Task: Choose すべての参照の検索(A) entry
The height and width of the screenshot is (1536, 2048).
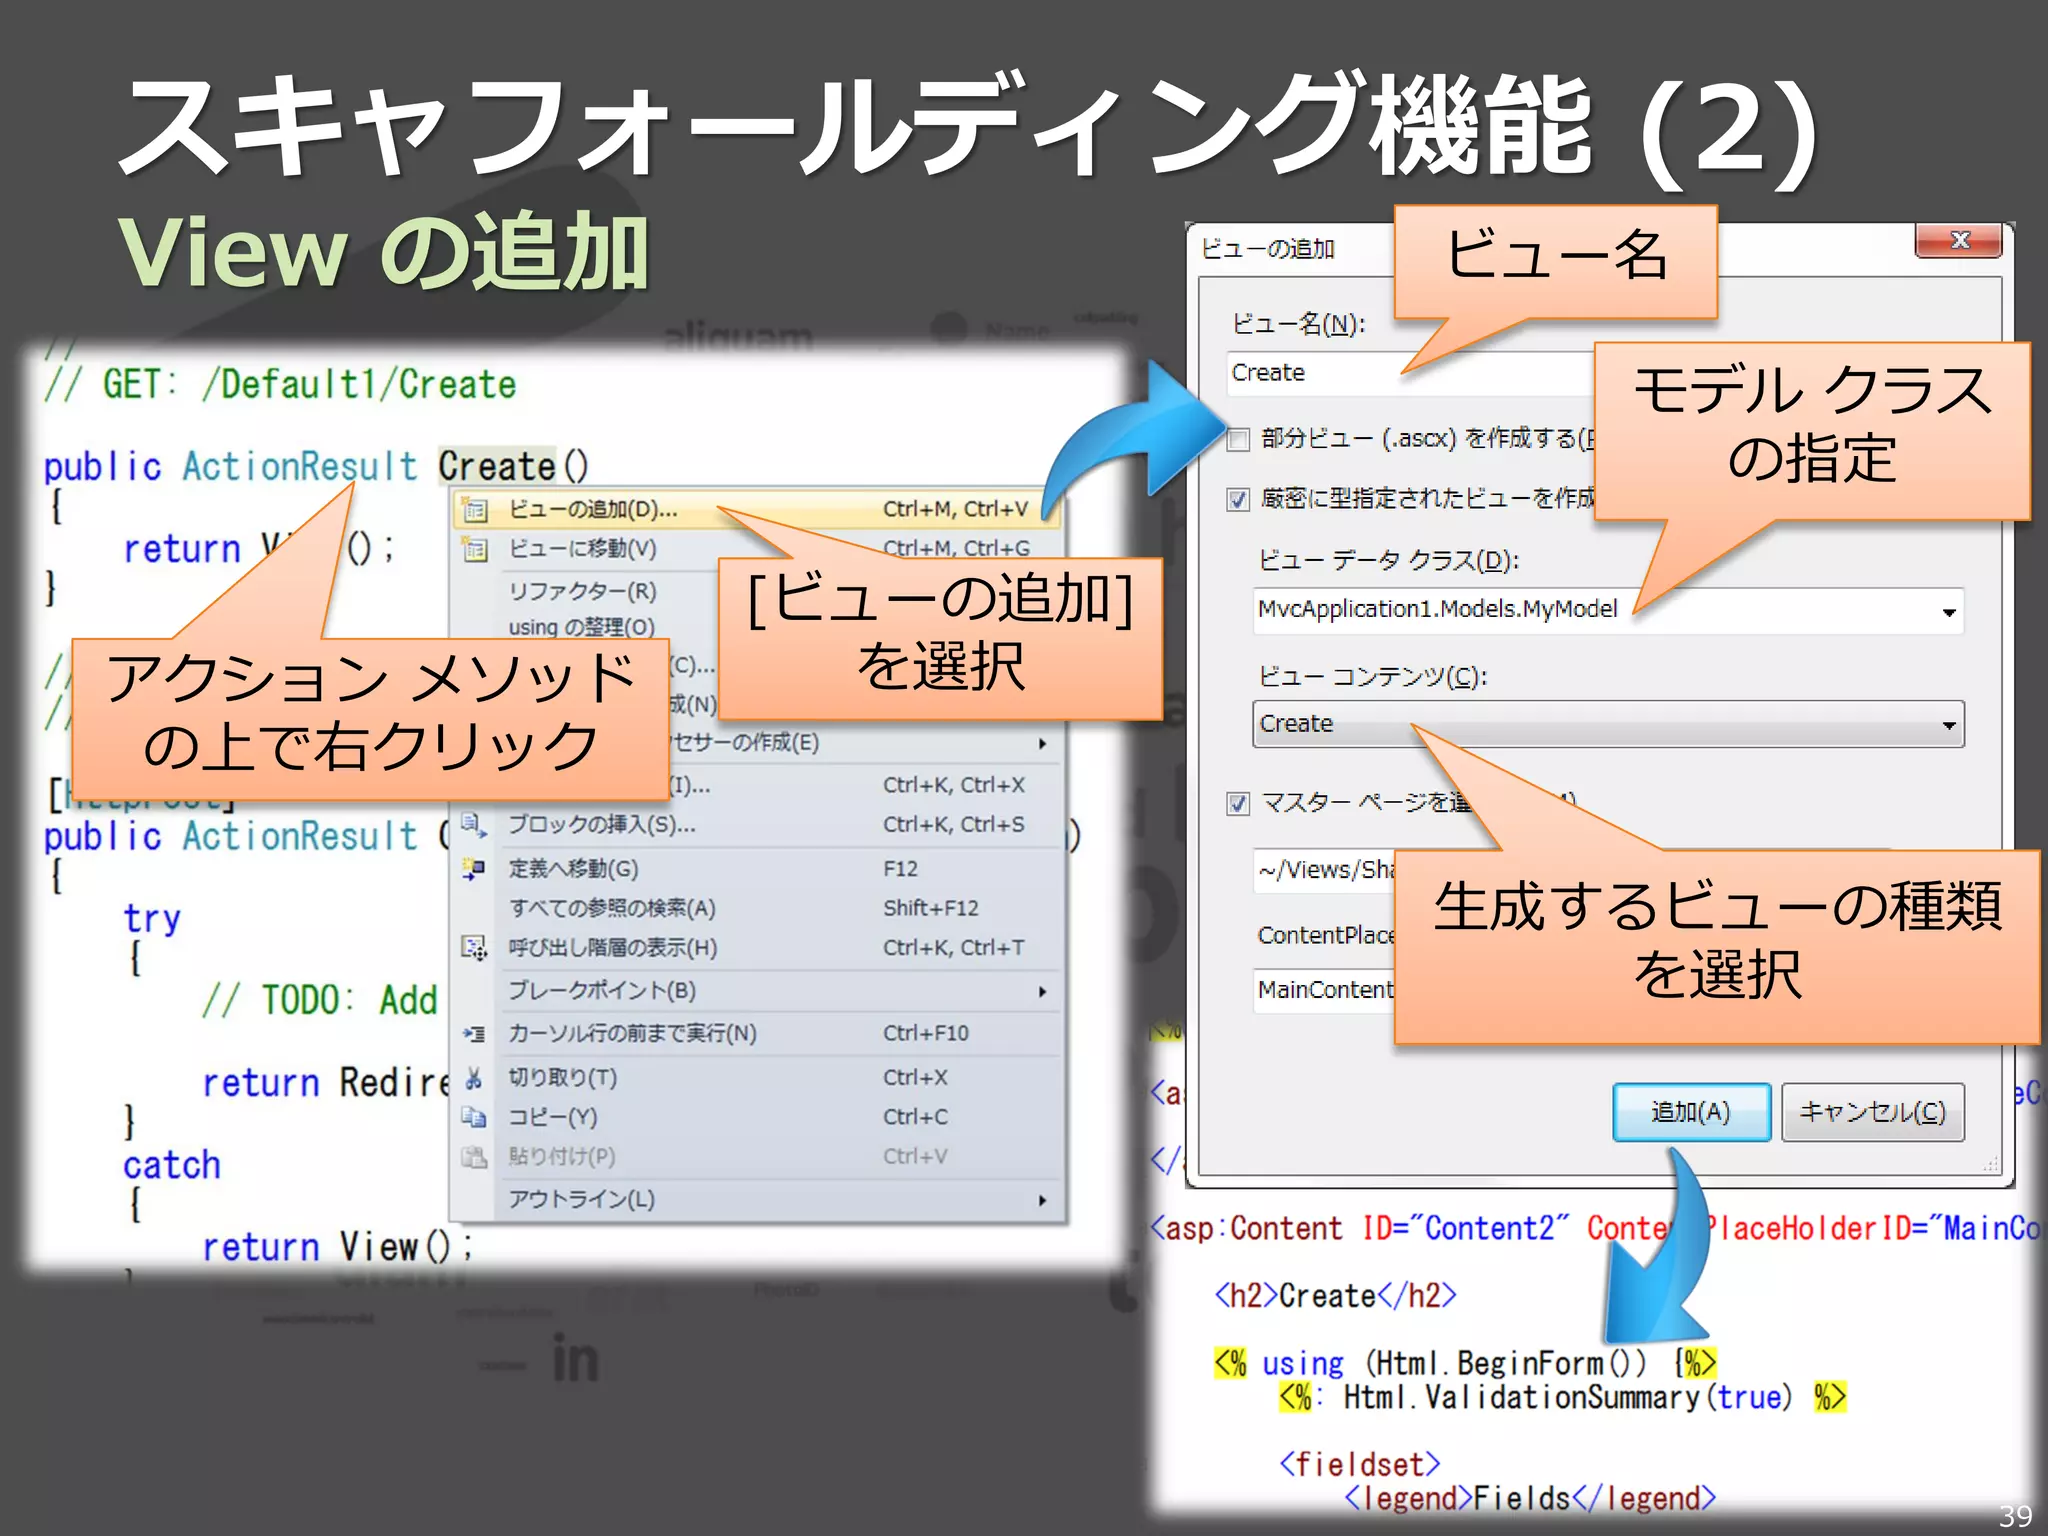Action: click(x=757, y=908)
